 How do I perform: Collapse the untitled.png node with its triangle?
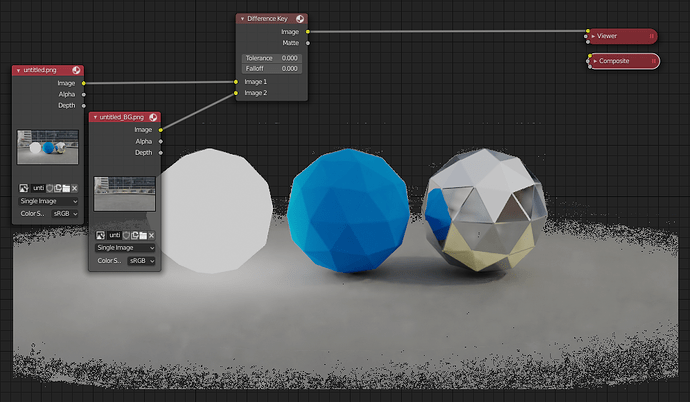tap(18, 70)
